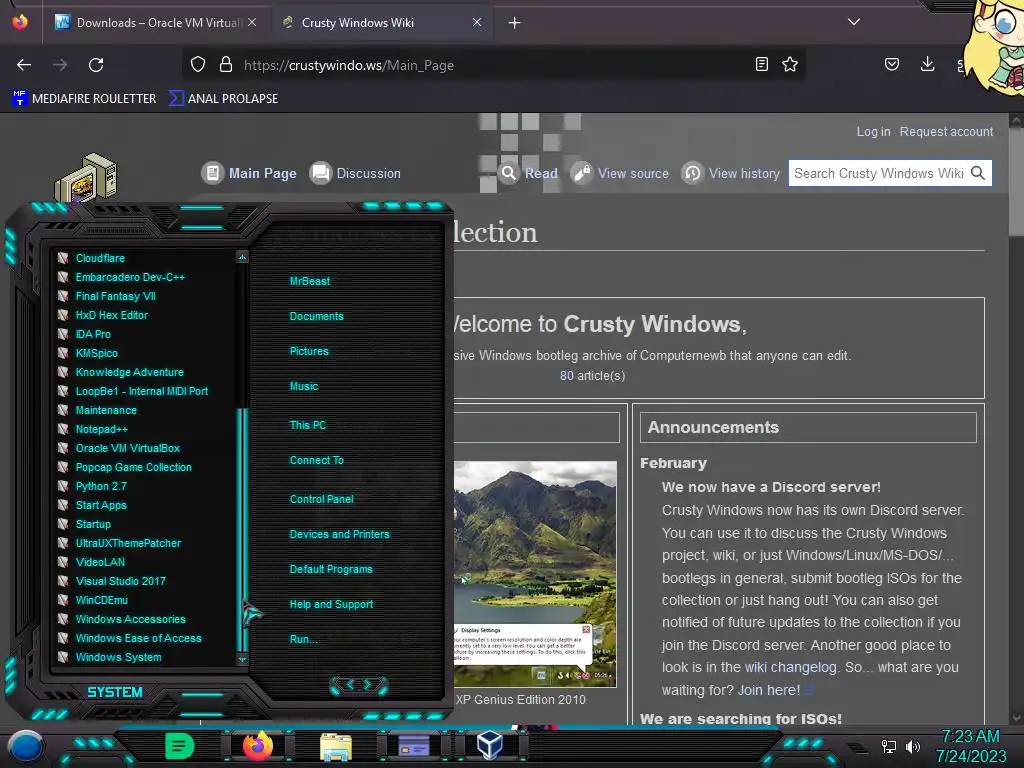
Task: Click the wiki search magnifier icon
Action: click(978, 173)
